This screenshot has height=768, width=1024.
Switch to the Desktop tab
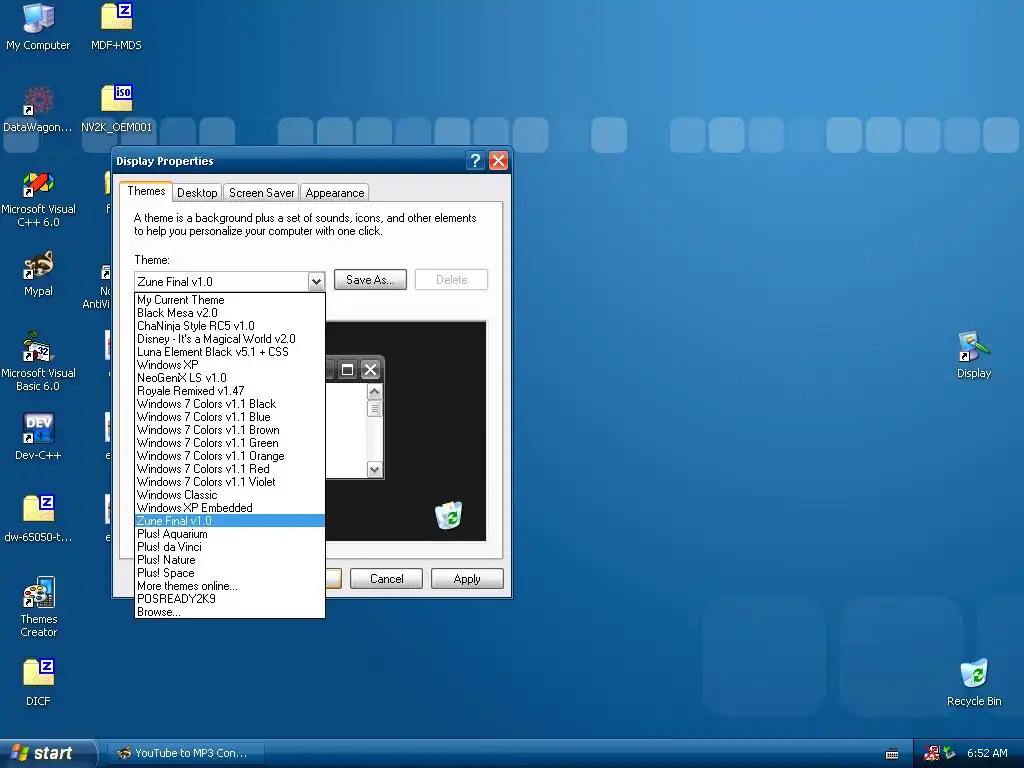coord(197,193)
